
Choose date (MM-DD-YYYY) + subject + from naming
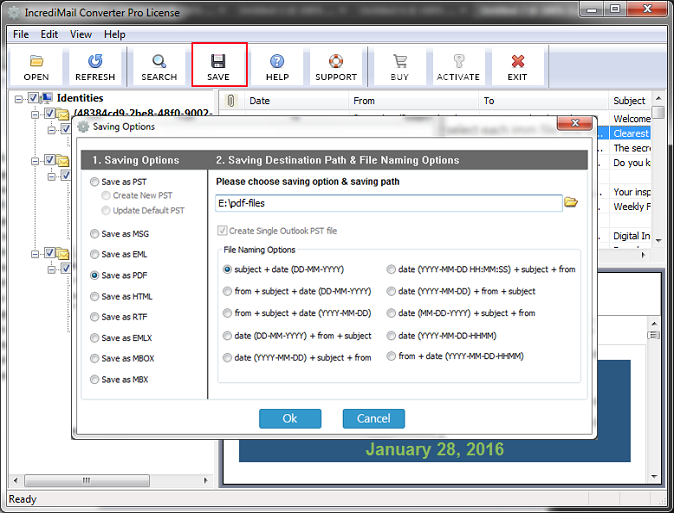click(391, 313)
